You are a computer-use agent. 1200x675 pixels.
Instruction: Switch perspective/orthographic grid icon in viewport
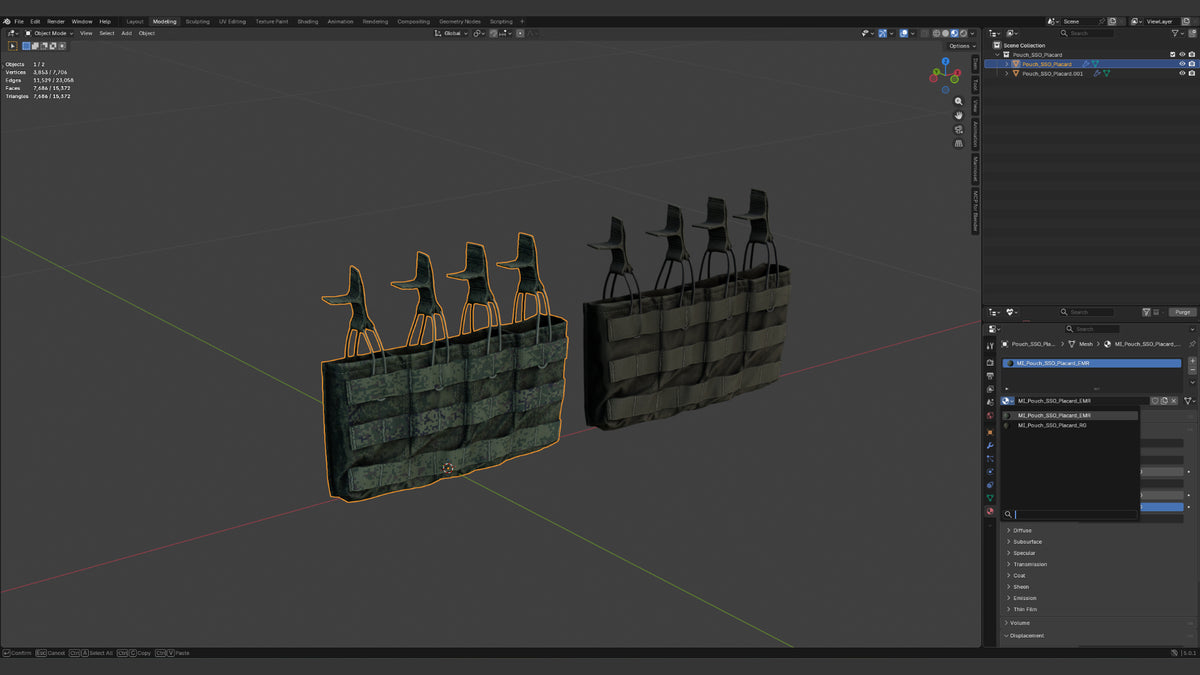[958, 143]
